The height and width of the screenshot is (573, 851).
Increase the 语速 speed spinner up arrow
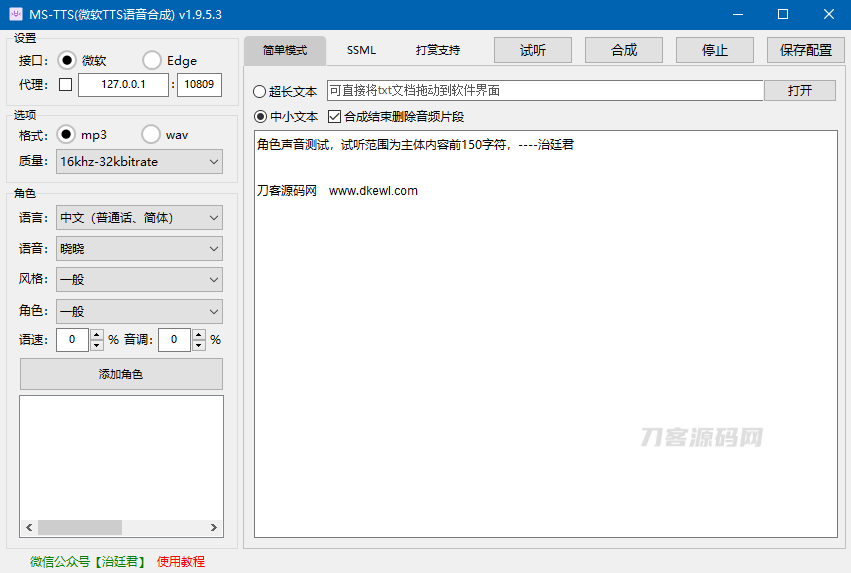[x=97, y=335]
